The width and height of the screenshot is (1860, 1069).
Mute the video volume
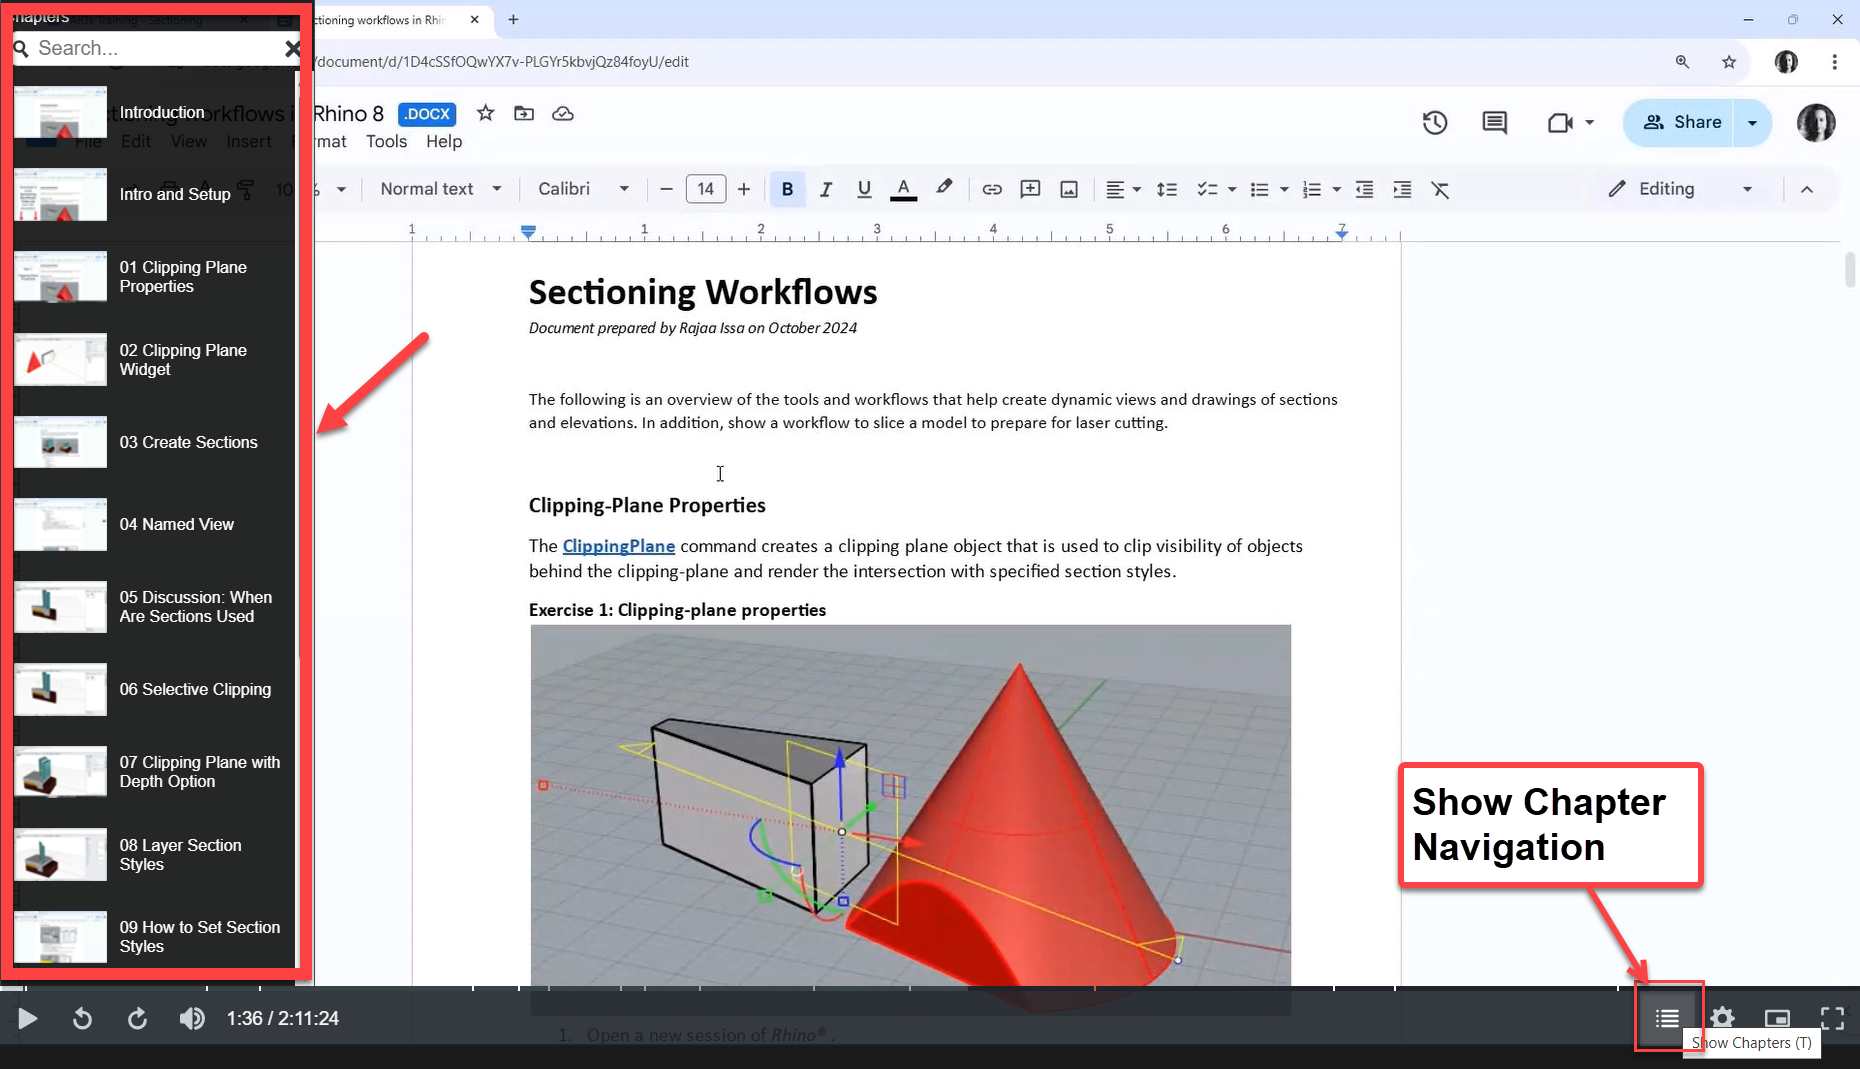192,1018
